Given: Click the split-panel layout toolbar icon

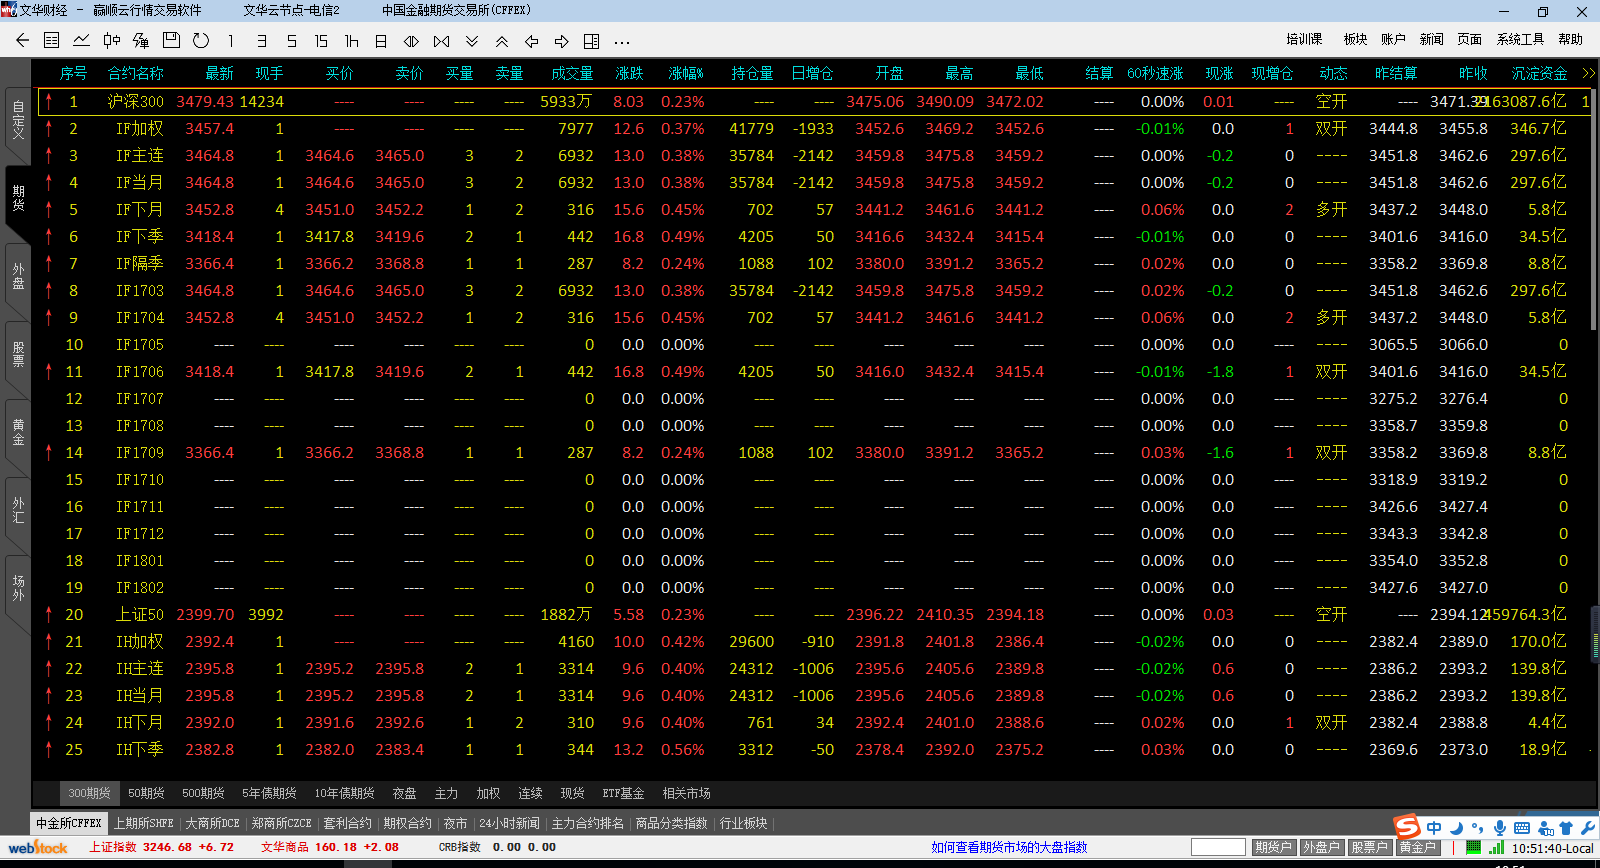Looking at the screenshot, I should click(x=591, y=41).
